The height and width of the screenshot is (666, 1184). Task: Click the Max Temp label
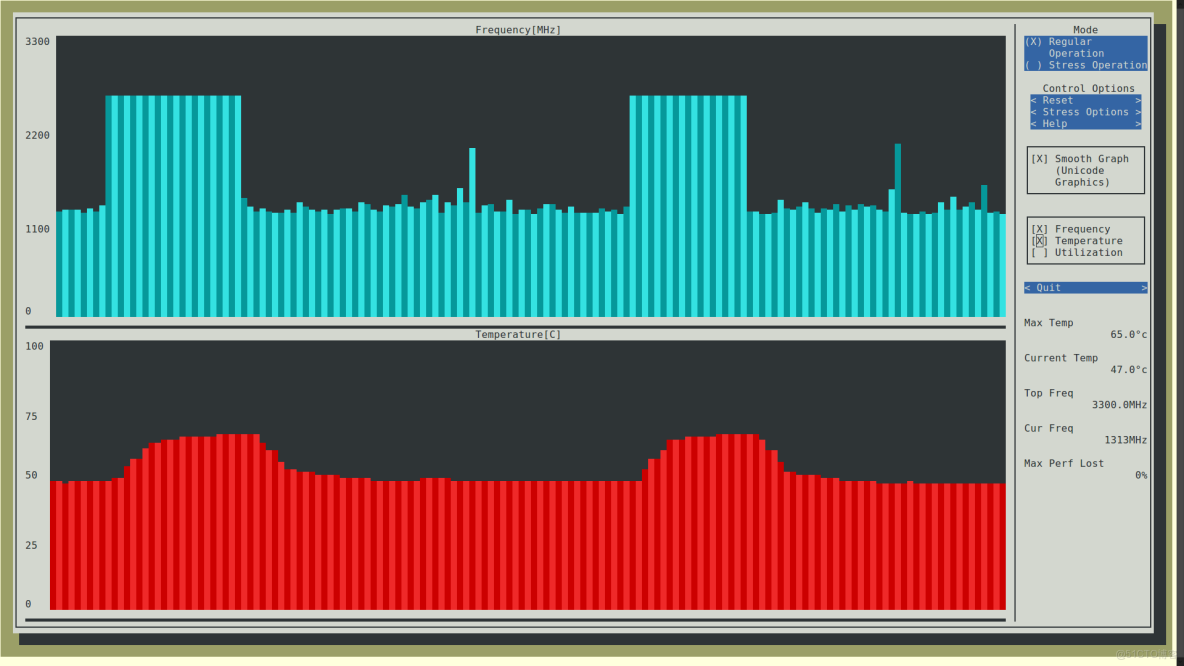(x=1048, y=323)
